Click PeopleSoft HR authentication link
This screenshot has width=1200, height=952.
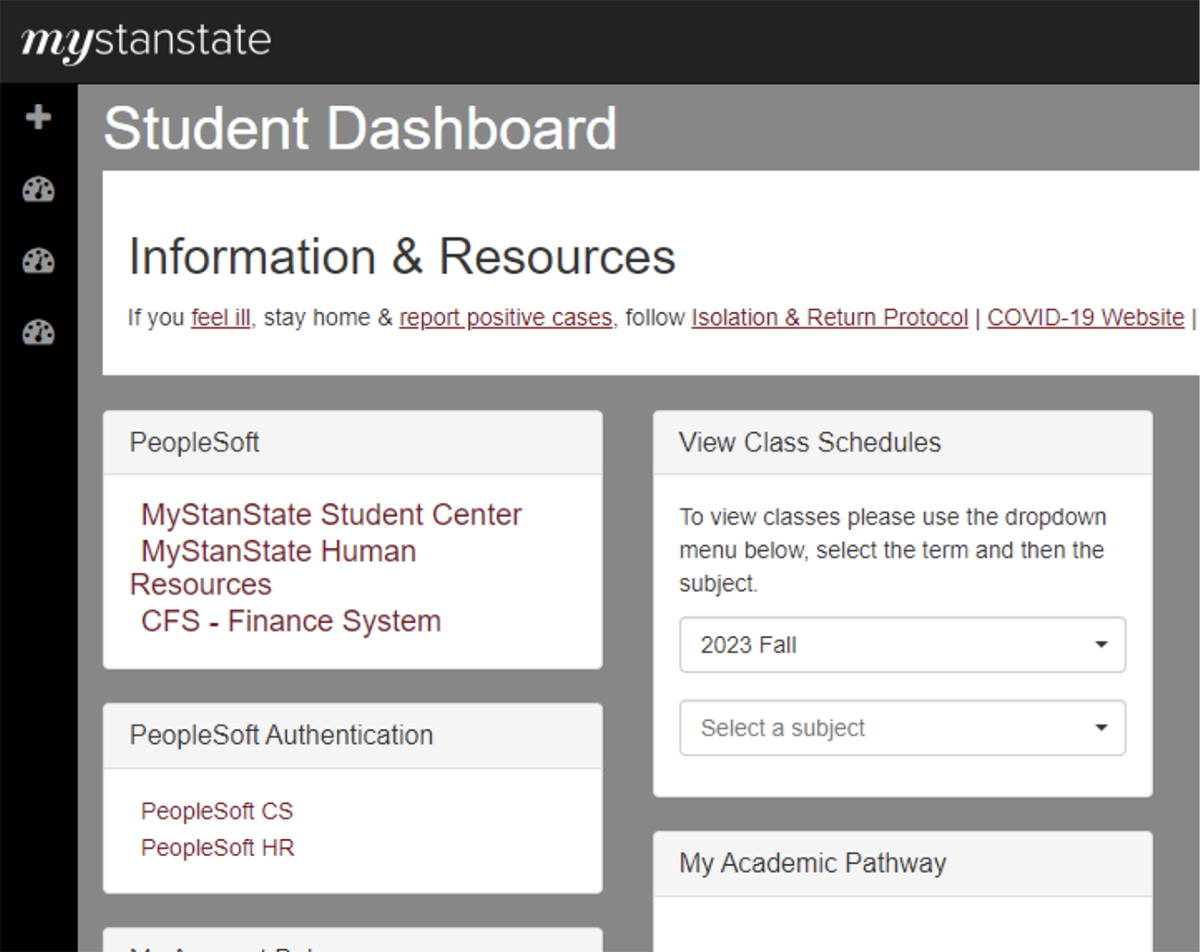218,848
